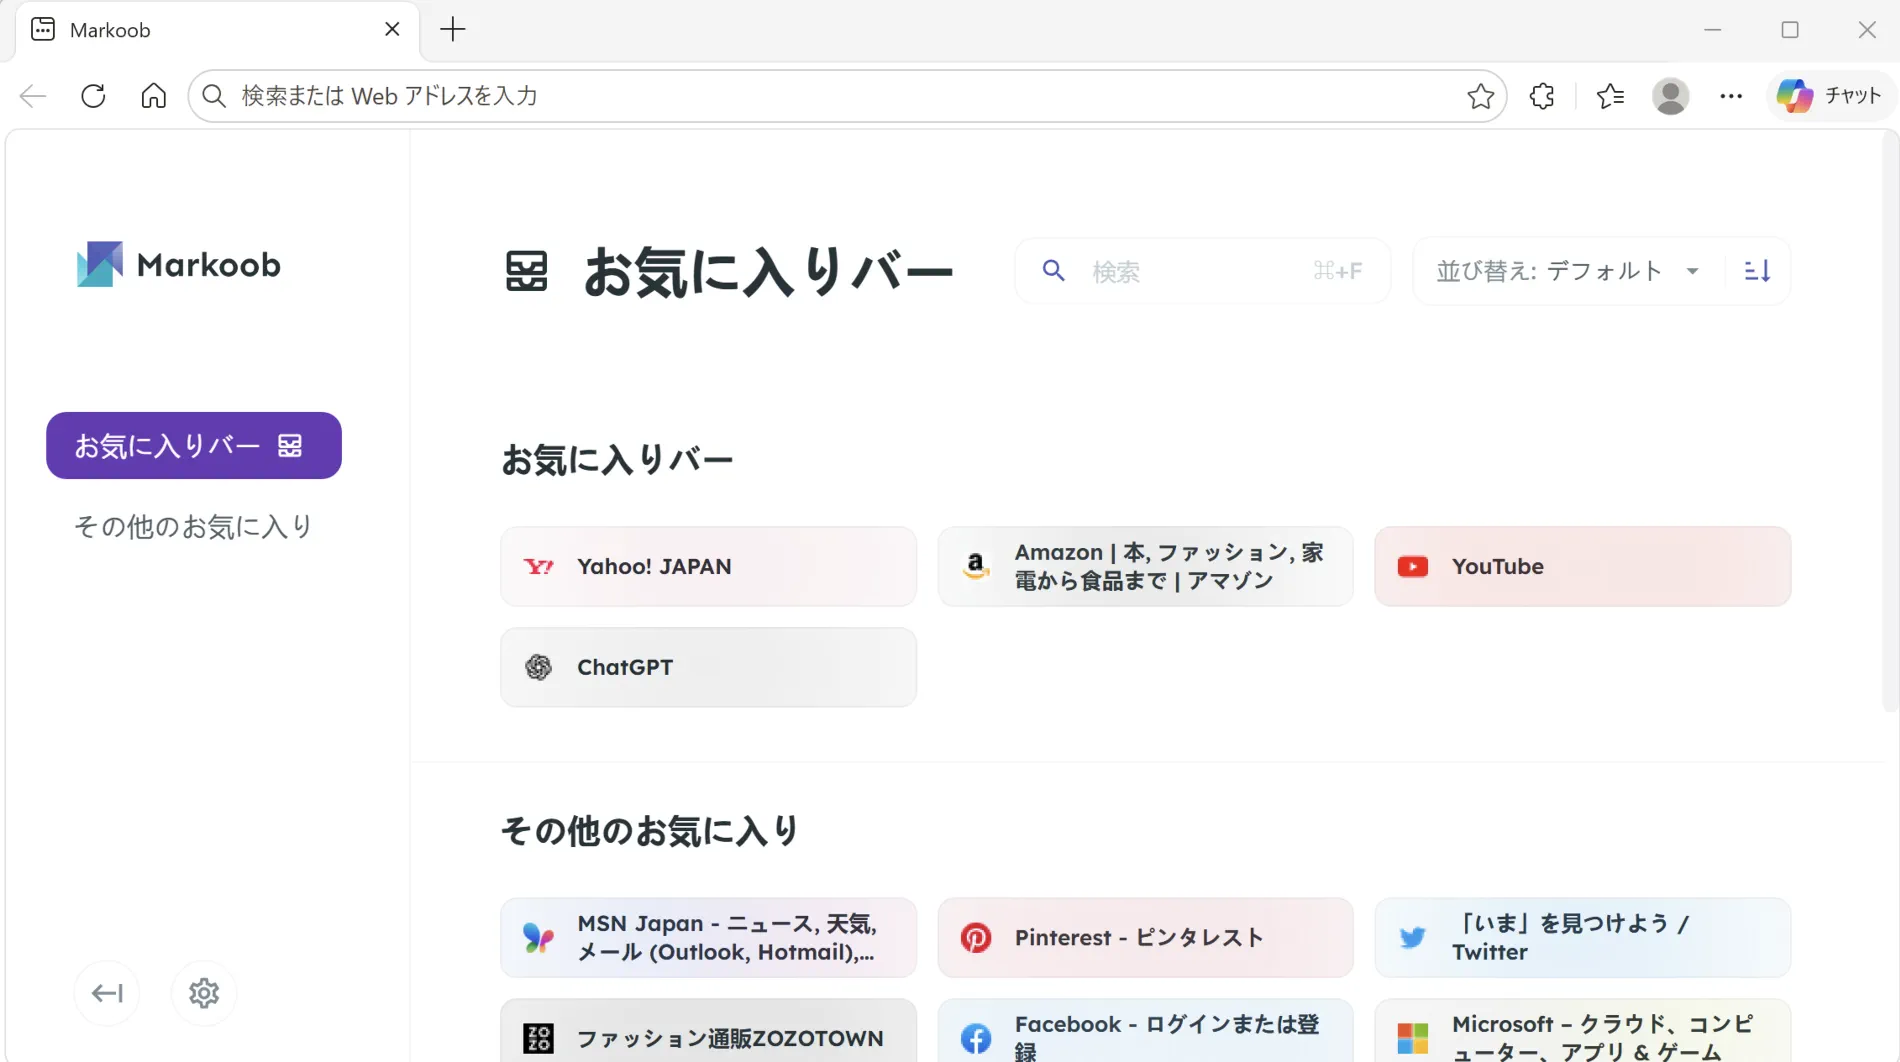The image size is (1900, 1062).
Task: Open a new browser tab
Action: click(x=453, y=30)
